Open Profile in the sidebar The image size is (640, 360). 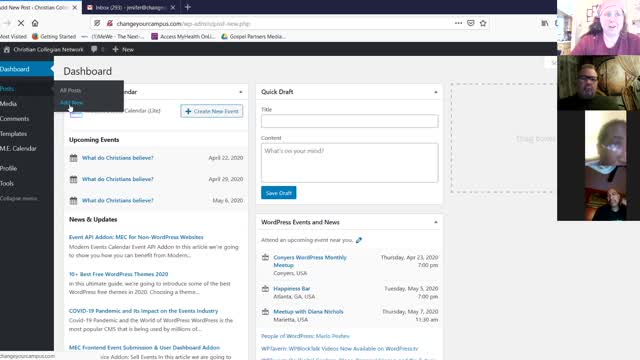[x=26, y=168]
